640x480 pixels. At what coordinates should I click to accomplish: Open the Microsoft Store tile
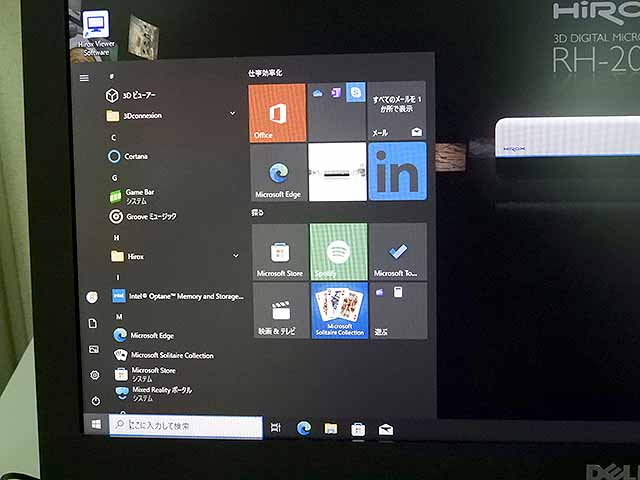click(280, 252)
